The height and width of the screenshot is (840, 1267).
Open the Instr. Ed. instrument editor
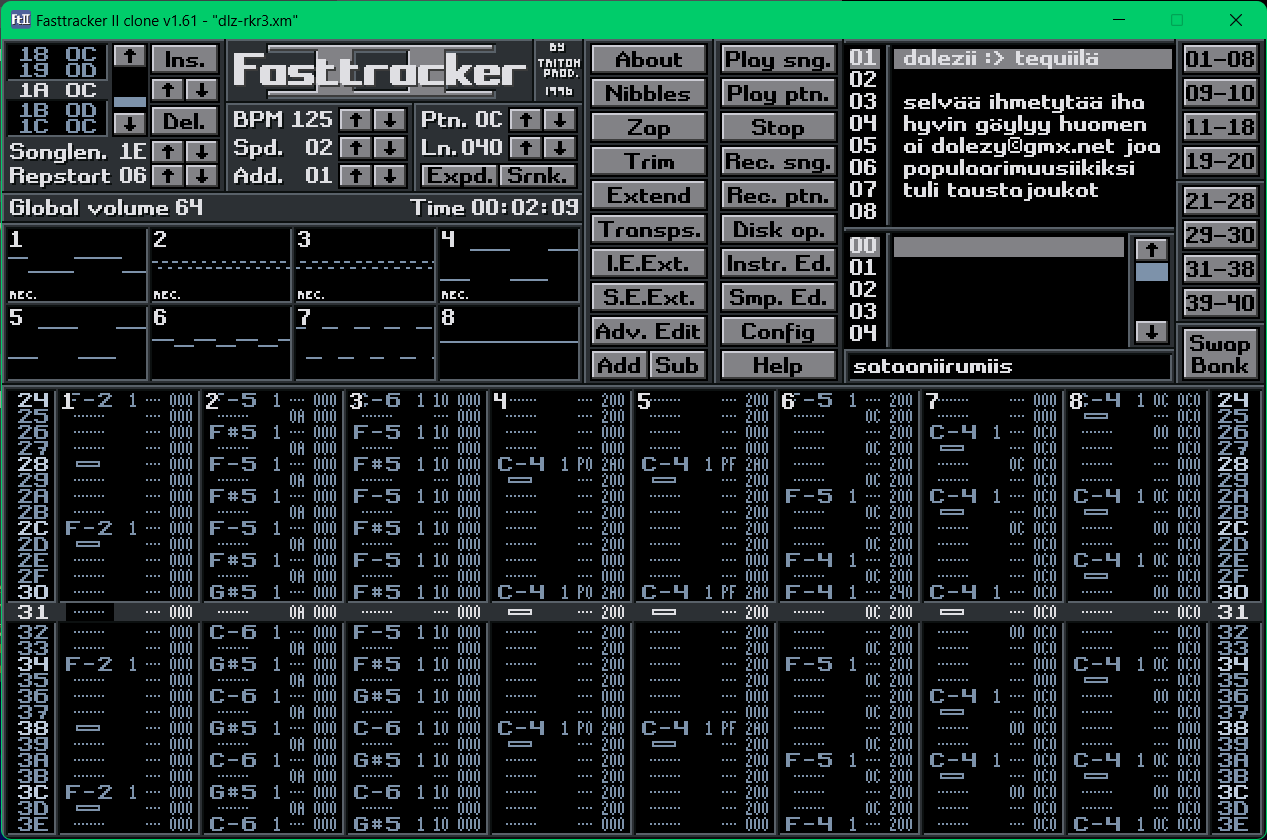pos(778,263)
